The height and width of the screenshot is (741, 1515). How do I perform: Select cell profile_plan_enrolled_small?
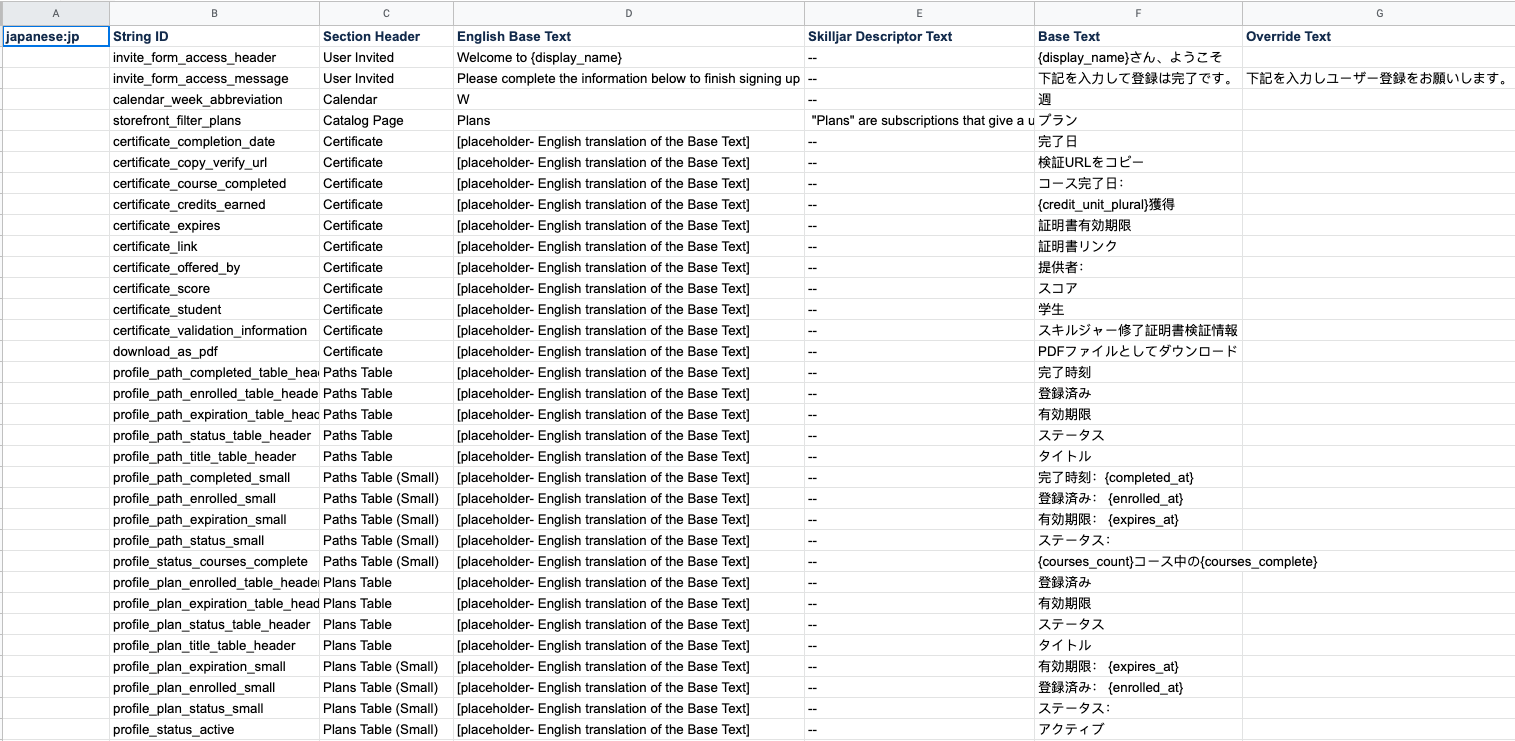(x=215, y=688)
